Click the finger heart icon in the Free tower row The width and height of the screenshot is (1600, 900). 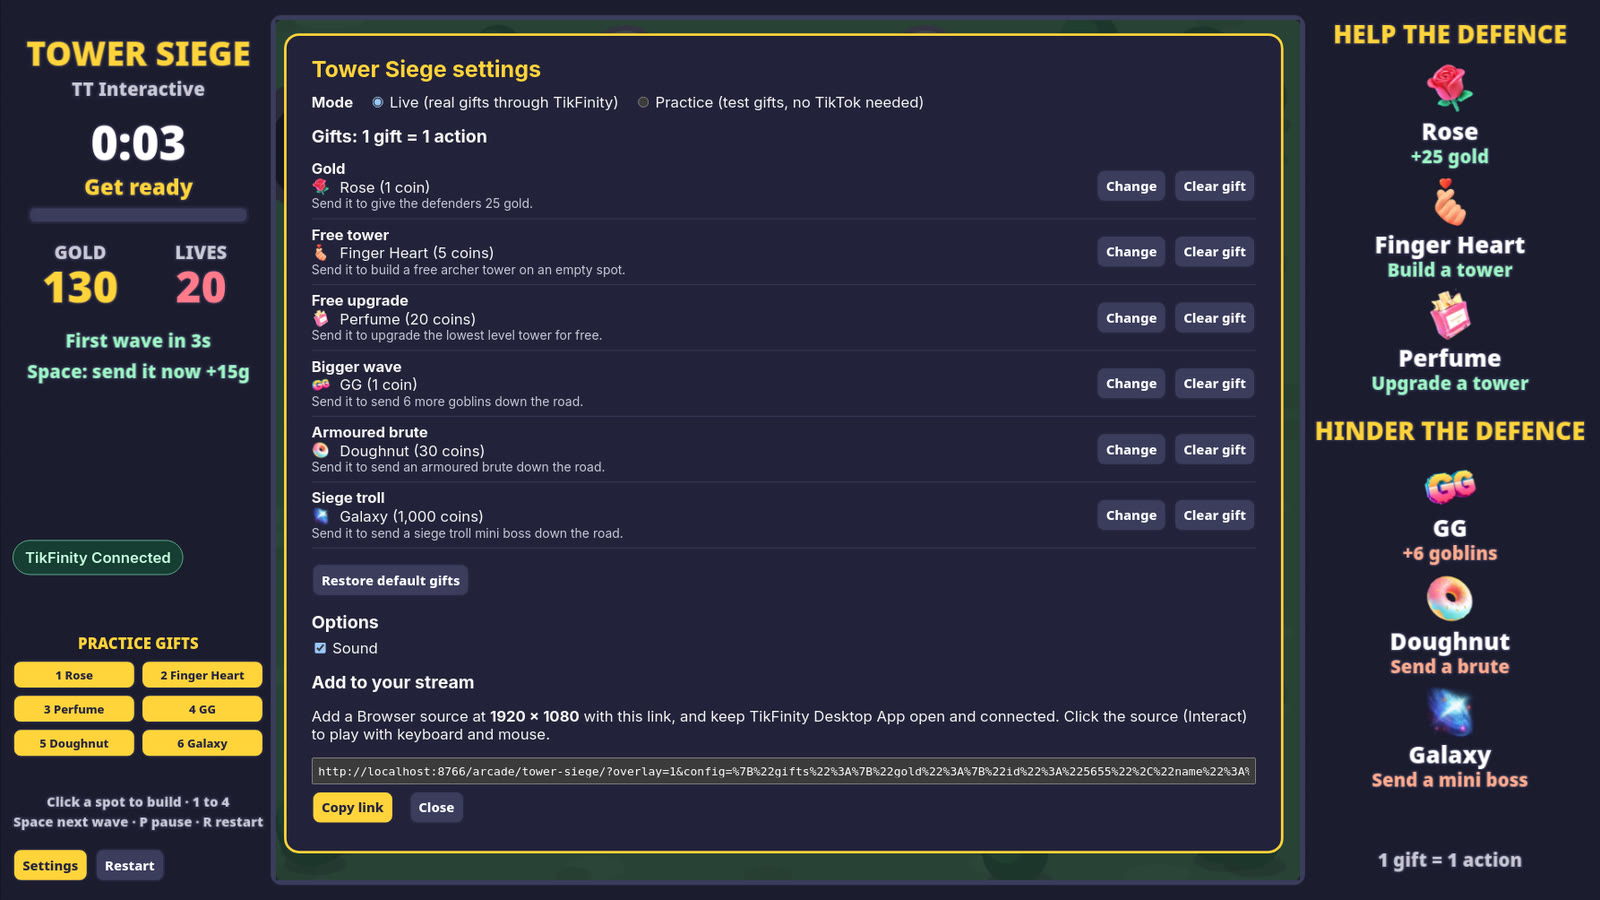[321, 253]
